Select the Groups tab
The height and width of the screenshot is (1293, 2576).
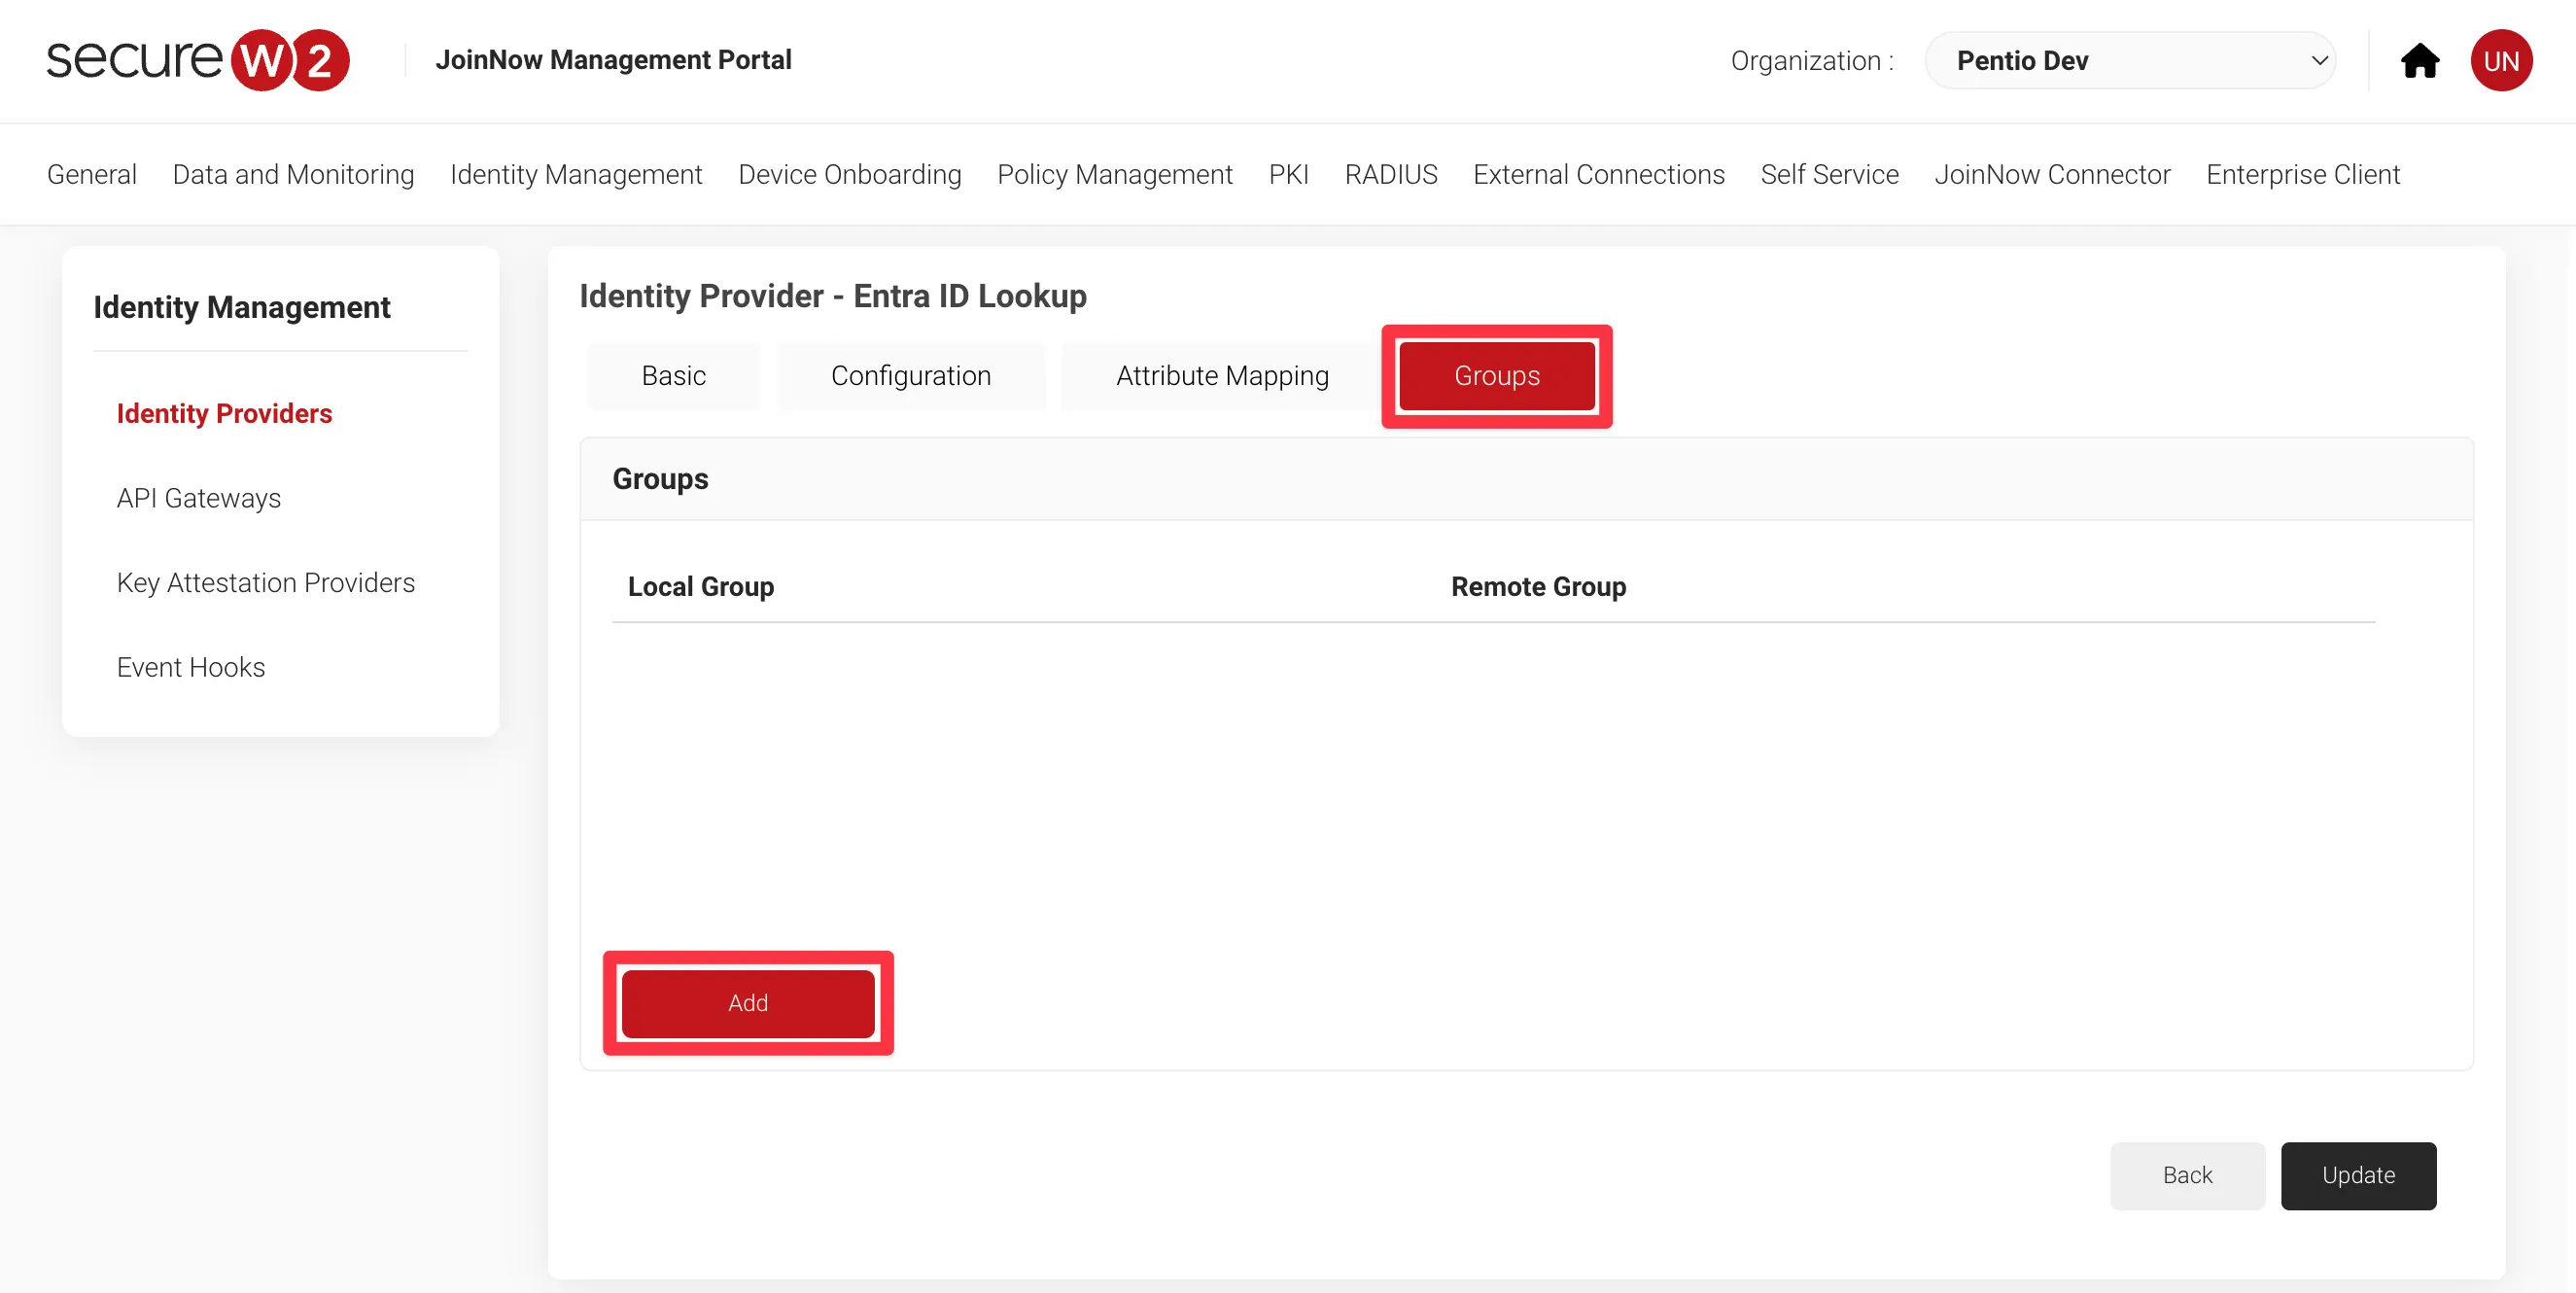click(x=1496, y=376)
